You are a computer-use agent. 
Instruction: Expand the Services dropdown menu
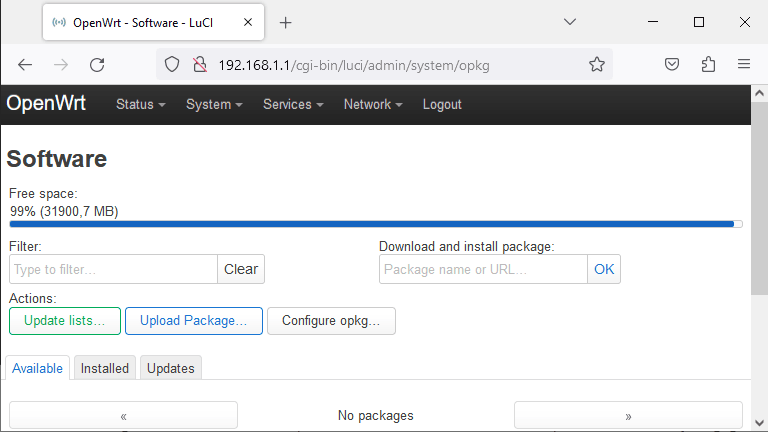[293, 104]
